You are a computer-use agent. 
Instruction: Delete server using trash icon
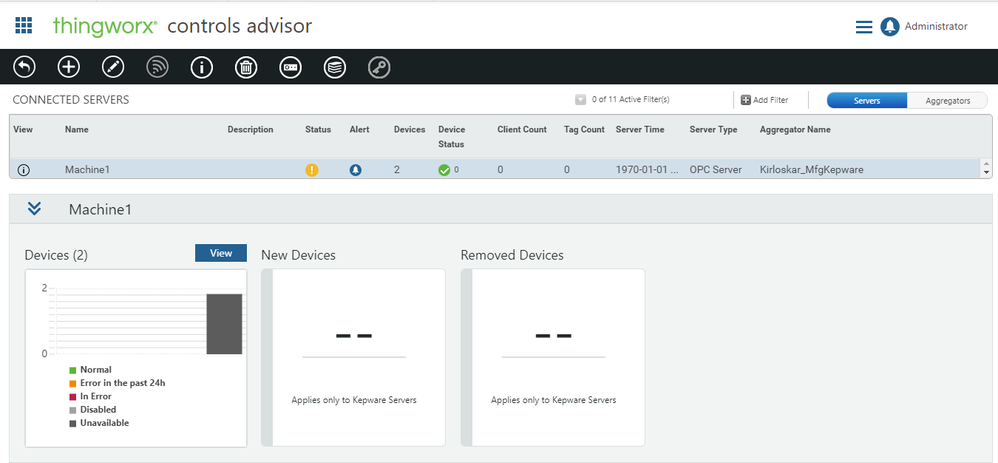(x=246, y=67)
